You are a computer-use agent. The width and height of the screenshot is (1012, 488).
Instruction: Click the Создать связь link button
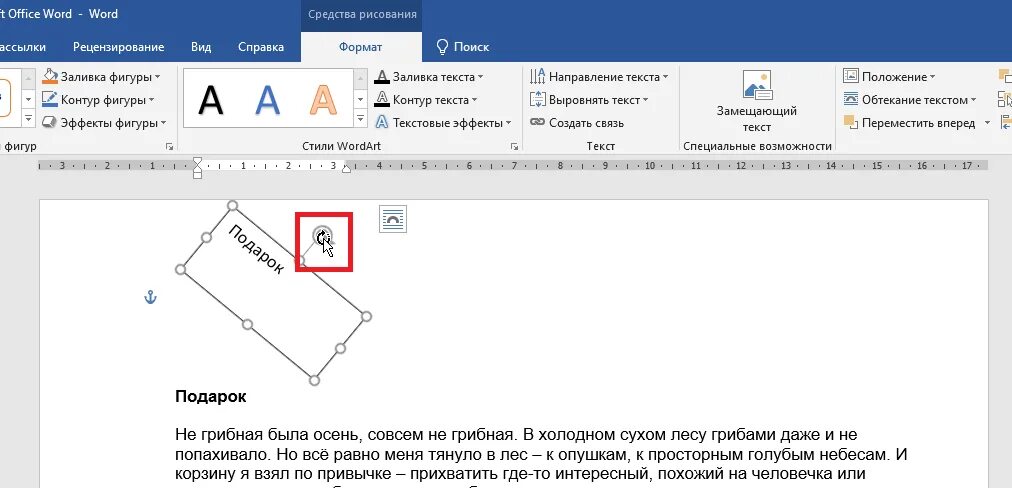(577, 123)
